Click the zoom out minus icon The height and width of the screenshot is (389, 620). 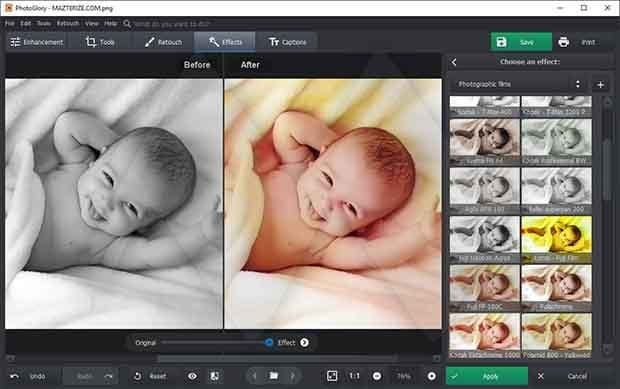click(x=377, y=376)
